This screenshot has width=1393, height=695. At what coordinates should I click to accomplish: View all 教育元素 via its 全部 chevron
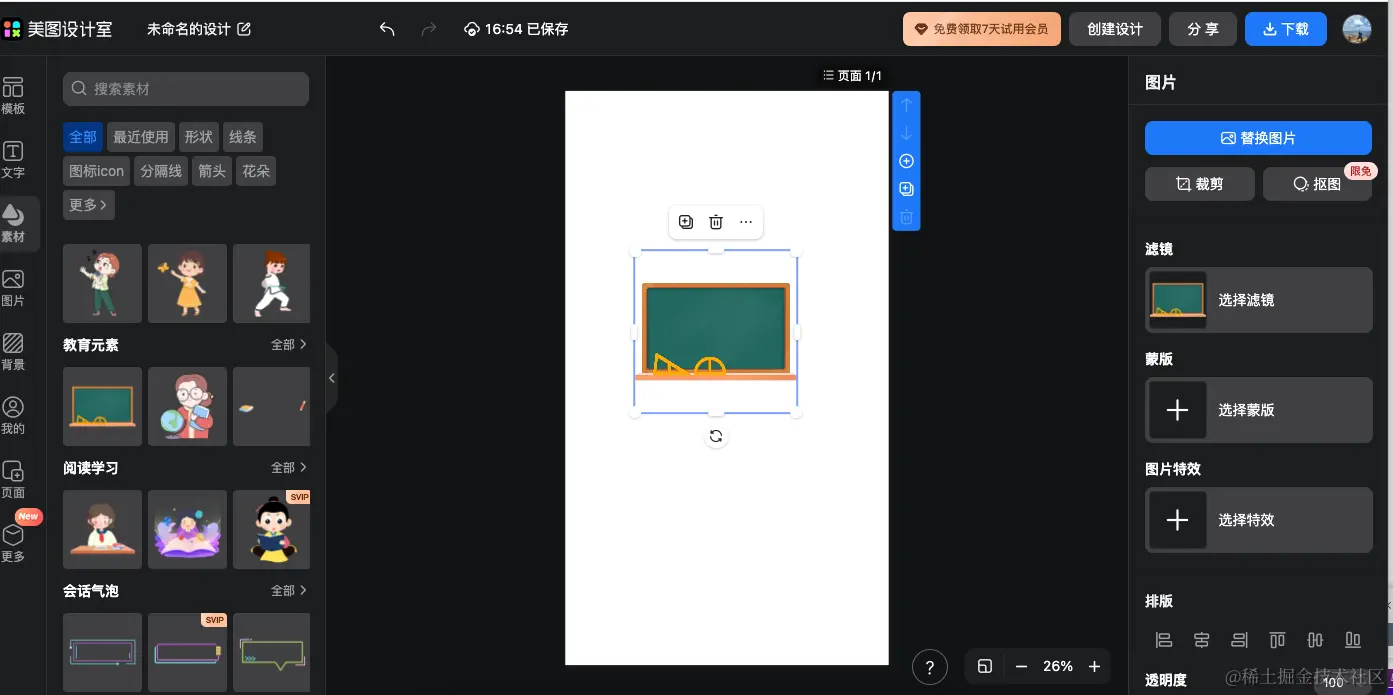(288, 344)
